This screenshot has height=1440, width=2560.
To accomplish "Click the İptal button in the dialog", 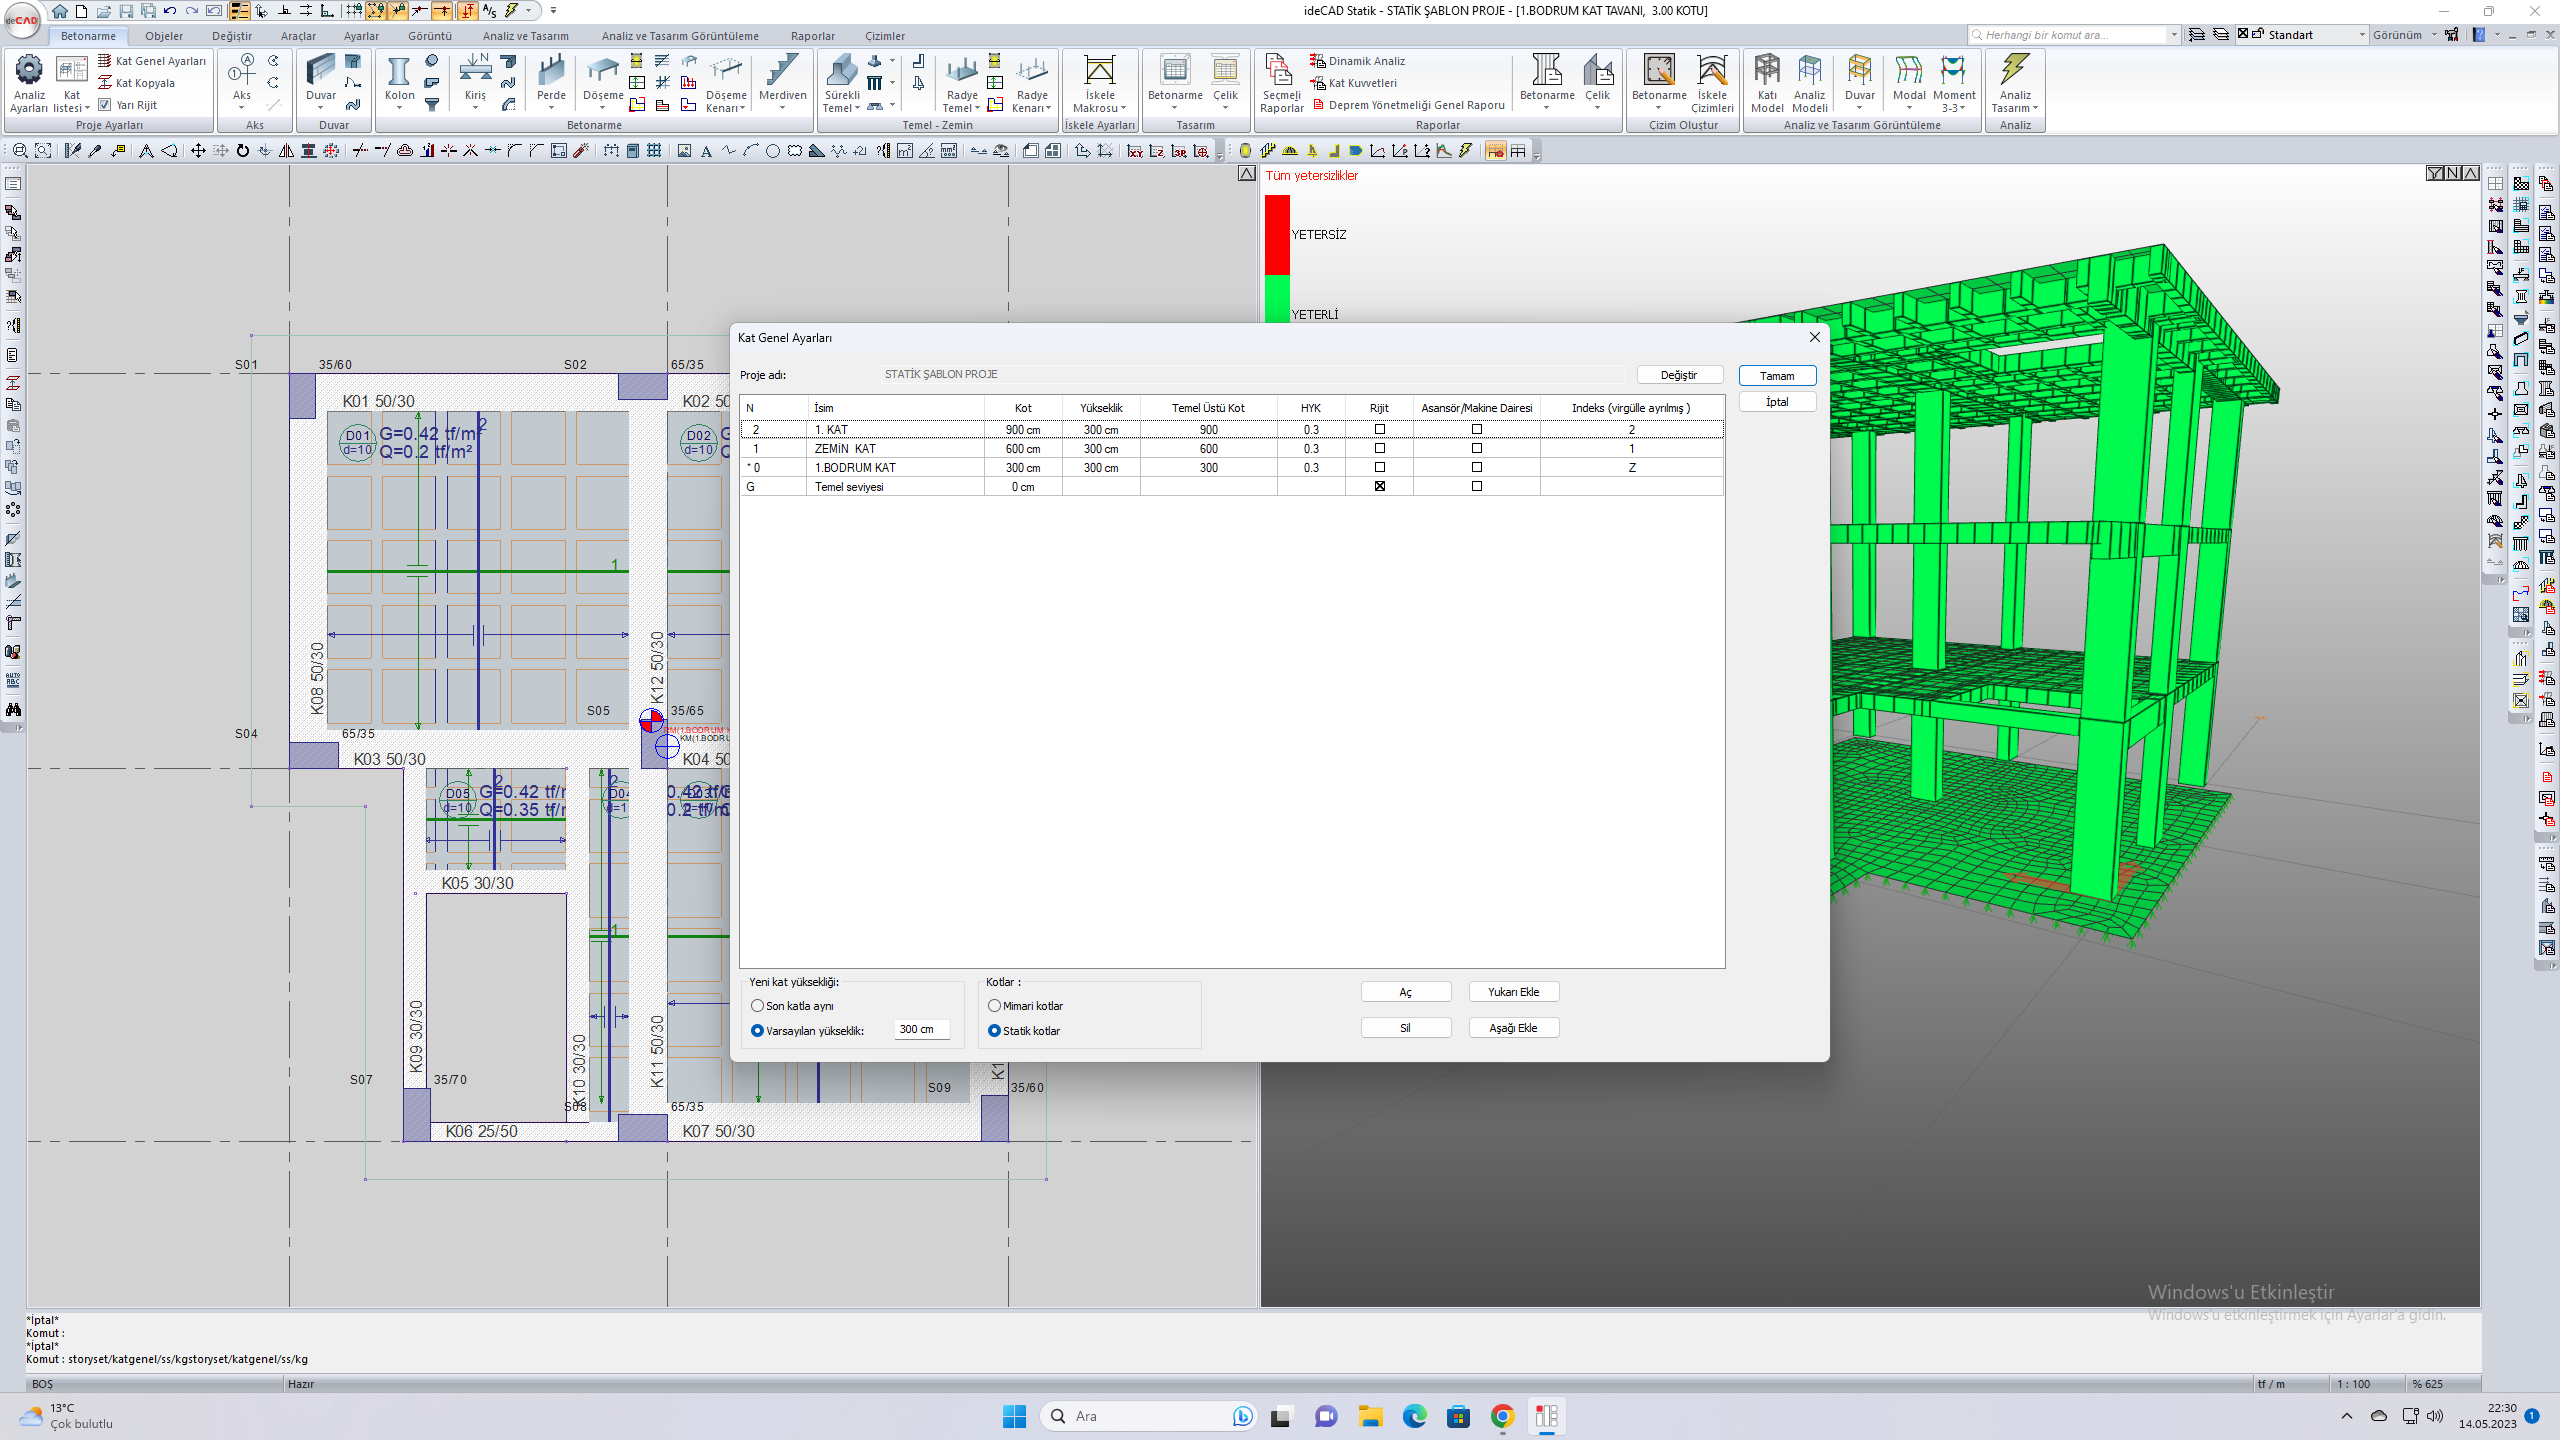I will (x=1777, y=402).
